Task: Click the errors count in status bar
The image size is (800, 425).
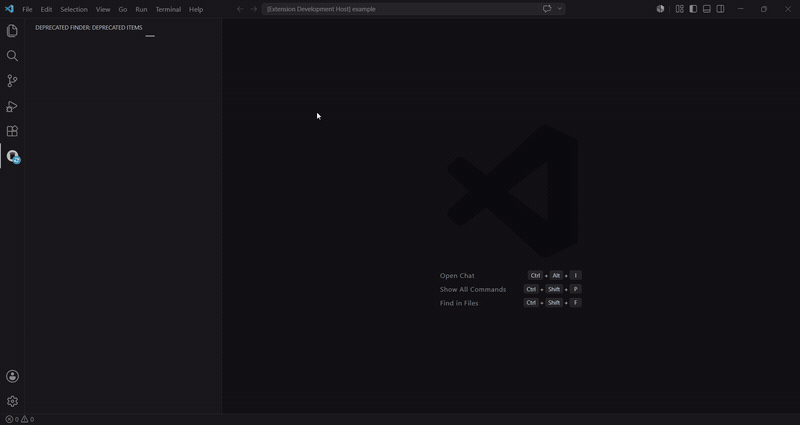Action: 12,419
